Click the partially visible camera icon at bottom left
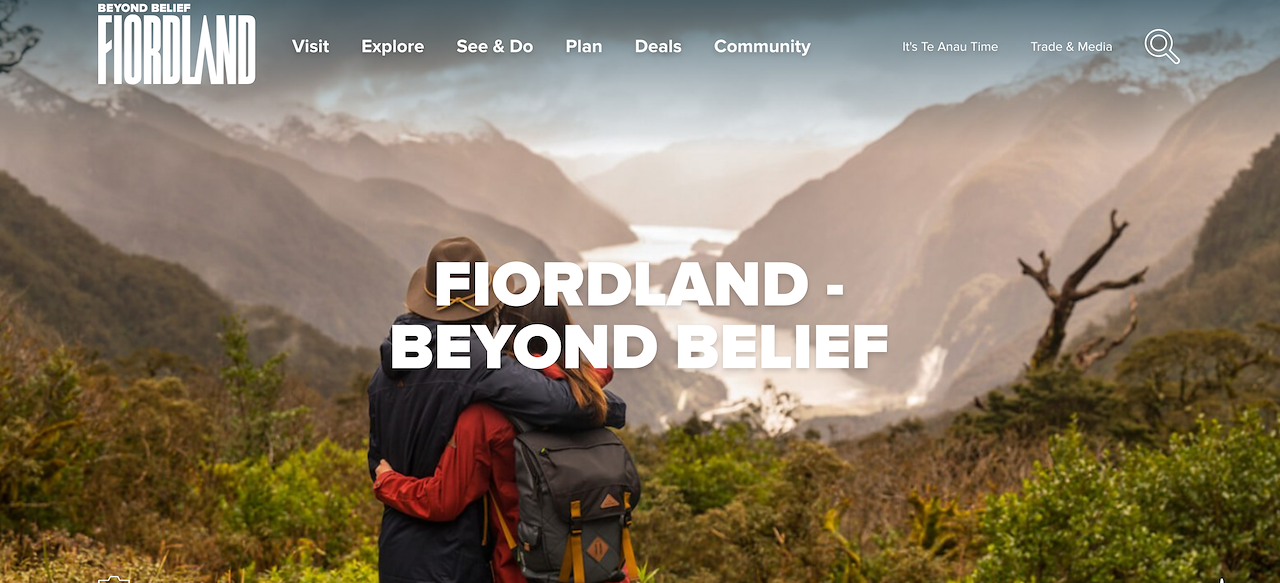Viewport: 1280px width, 583px height. tap(114, 579)
